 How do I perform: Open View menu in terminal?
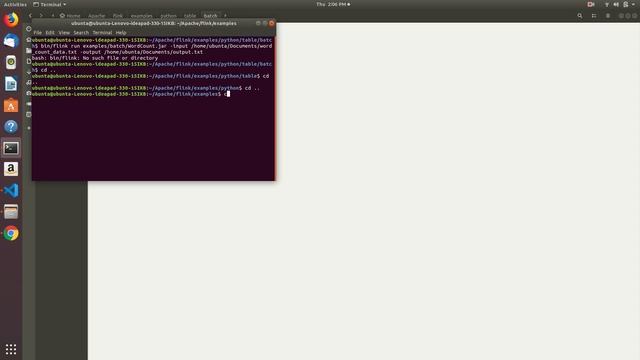[x=64, y=33]
